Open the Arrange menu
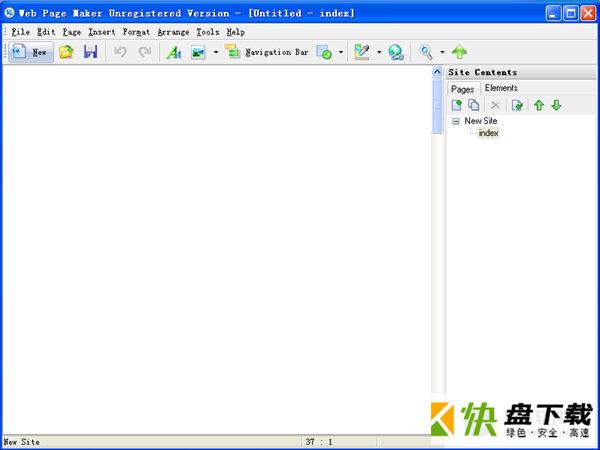 coord(173,32)
